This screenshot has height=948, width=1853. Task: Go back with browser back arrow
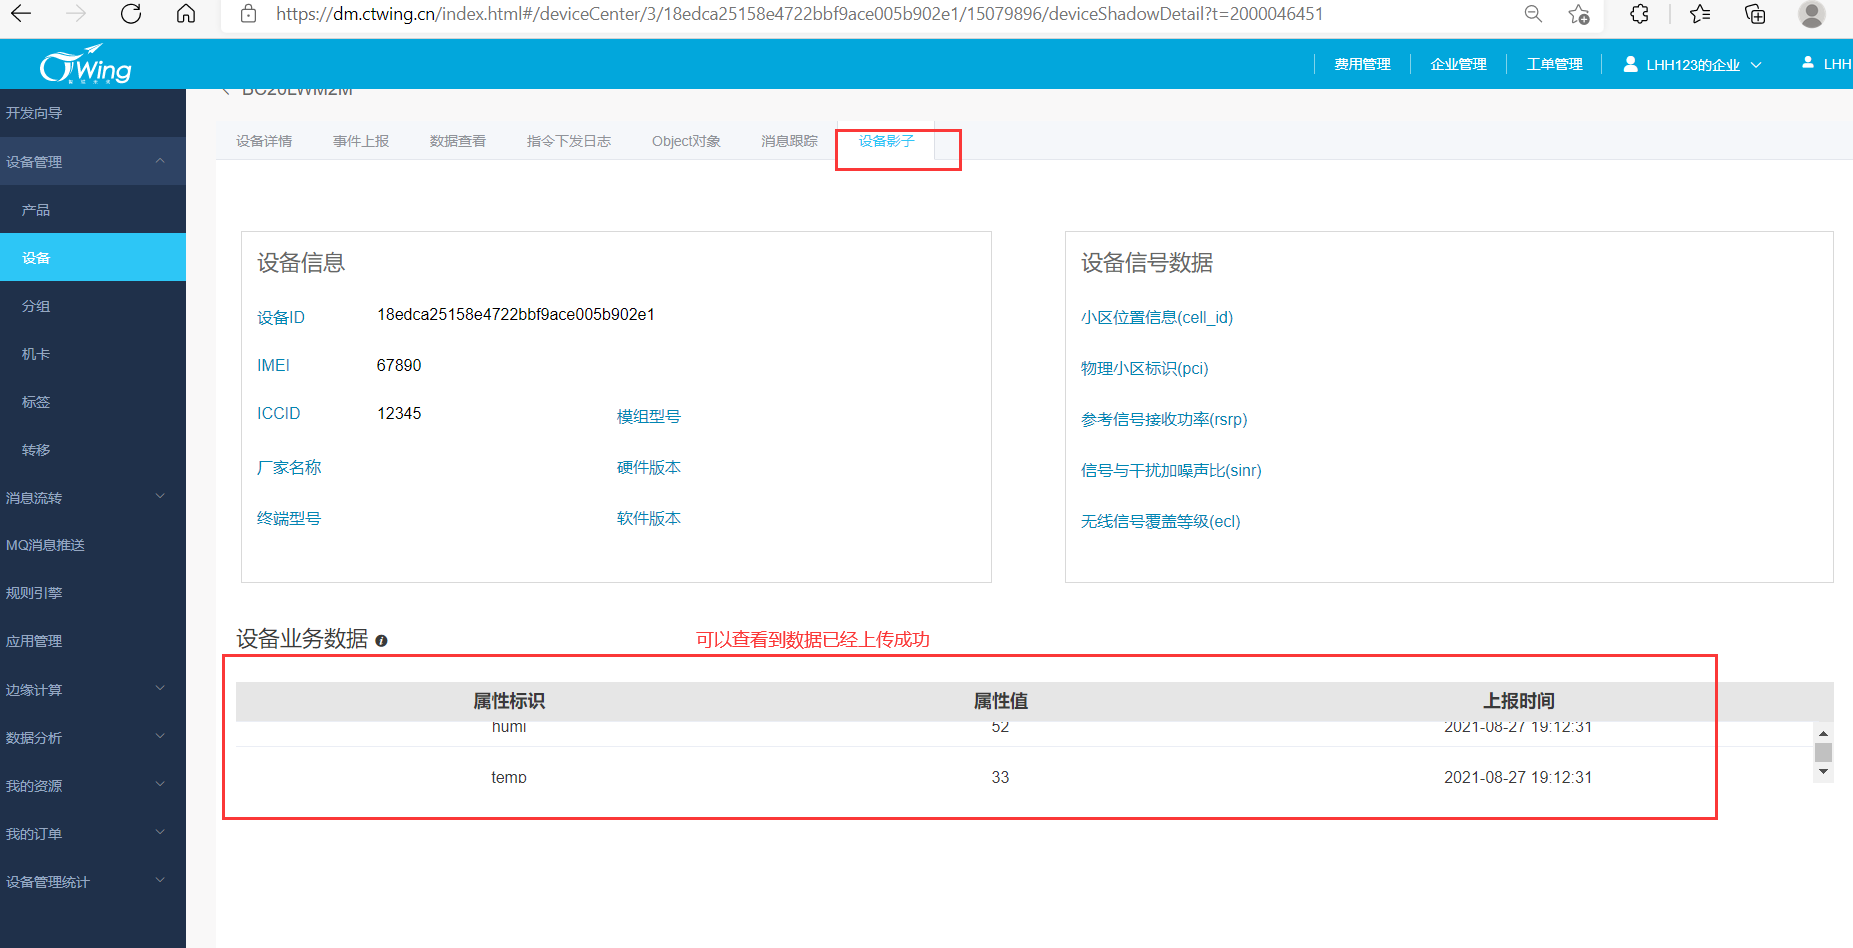[21, 14]
